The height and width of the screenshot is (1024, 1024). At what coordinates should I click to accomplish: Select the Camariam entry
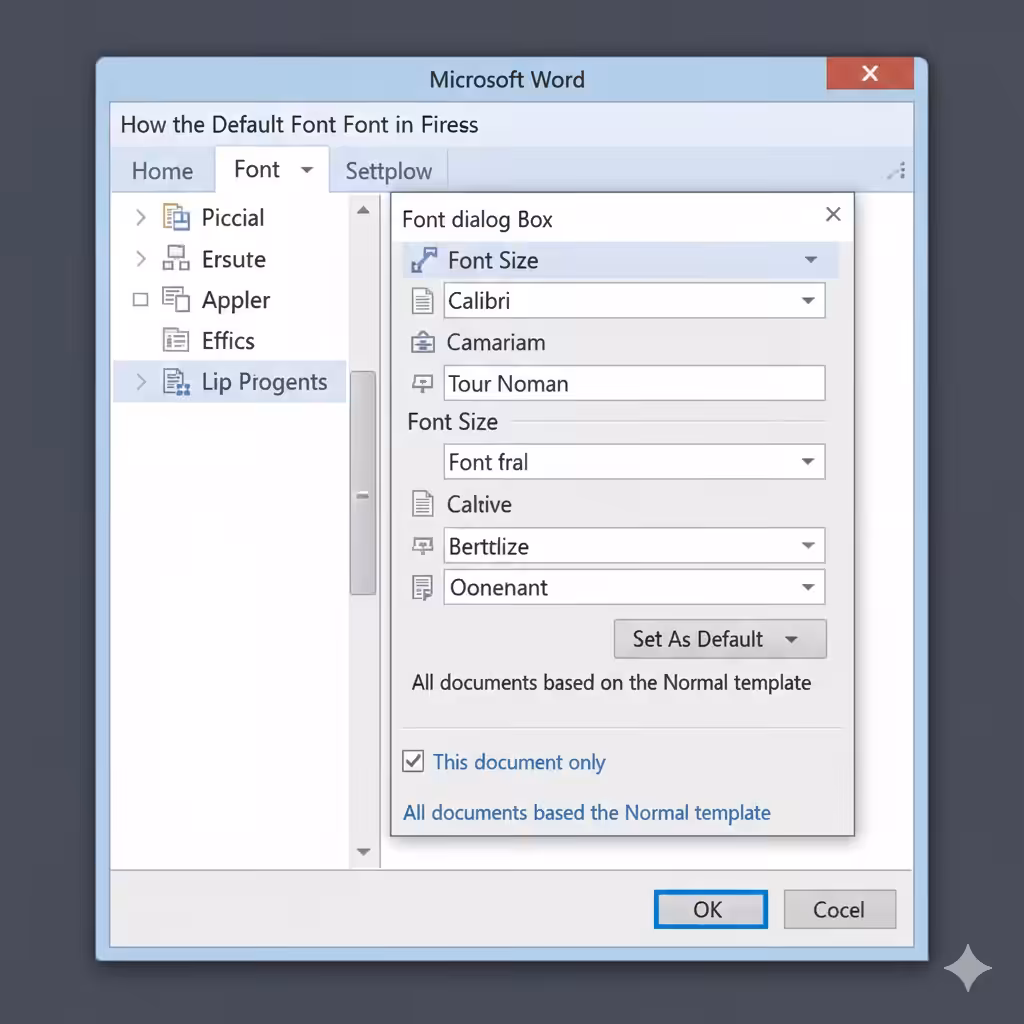pos(496,342)
